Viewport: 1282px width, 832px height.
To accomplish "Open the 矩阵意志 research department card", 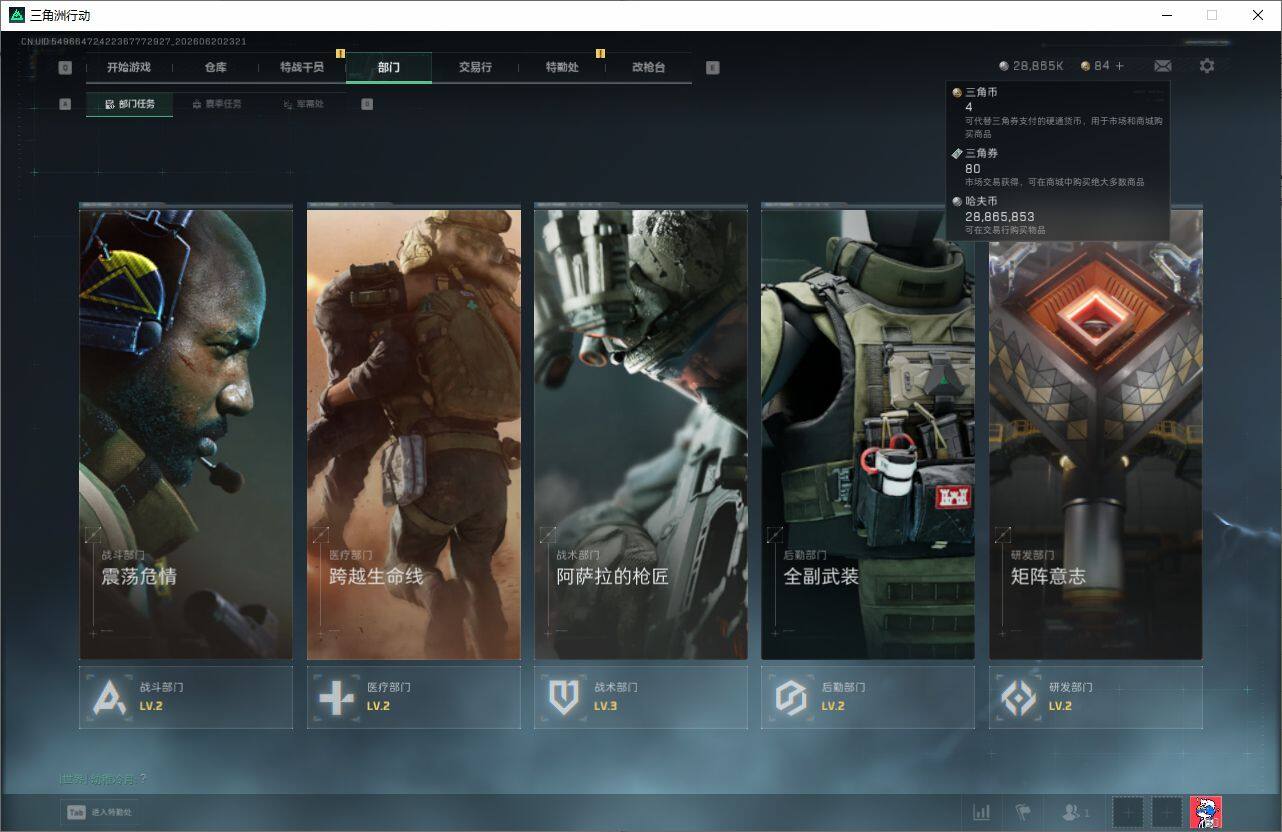I will click(x=1096, y=432).
